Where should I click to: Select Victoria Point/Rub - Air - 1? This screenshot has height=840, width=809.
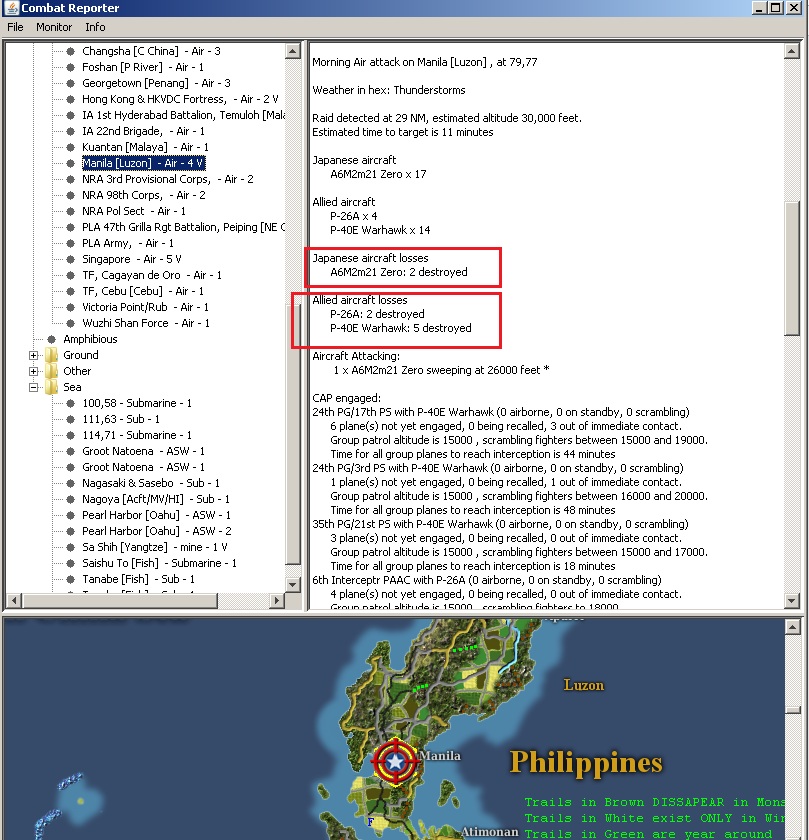coord(145,308)
